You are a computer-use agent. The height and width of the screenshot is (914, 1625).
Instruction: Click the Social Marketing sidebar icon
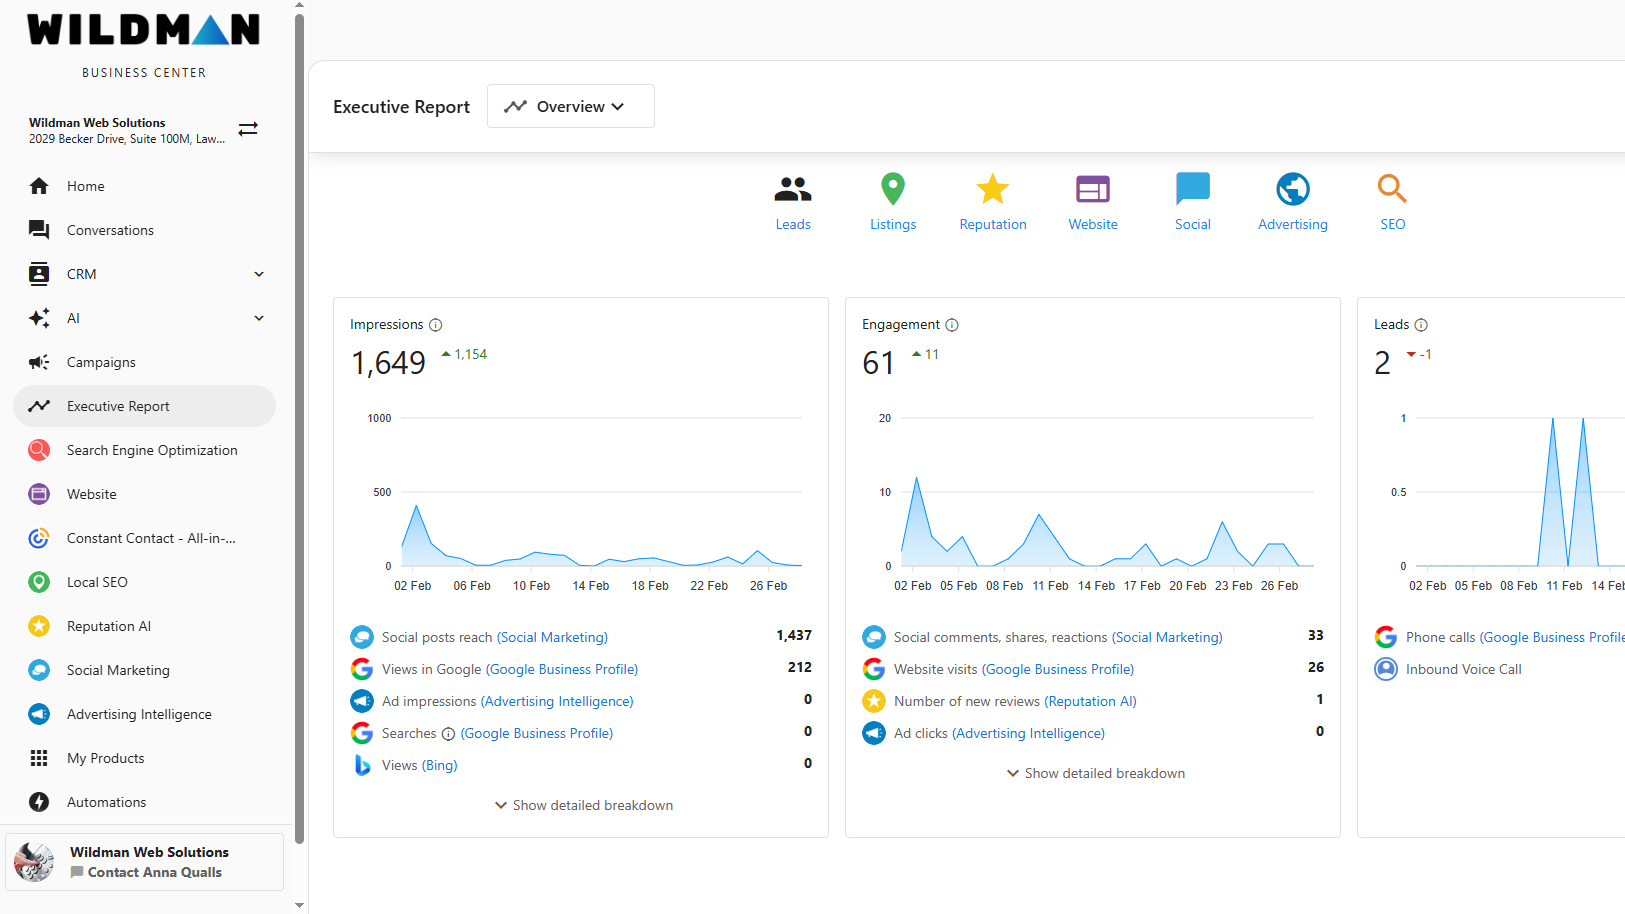coord(39,670)
